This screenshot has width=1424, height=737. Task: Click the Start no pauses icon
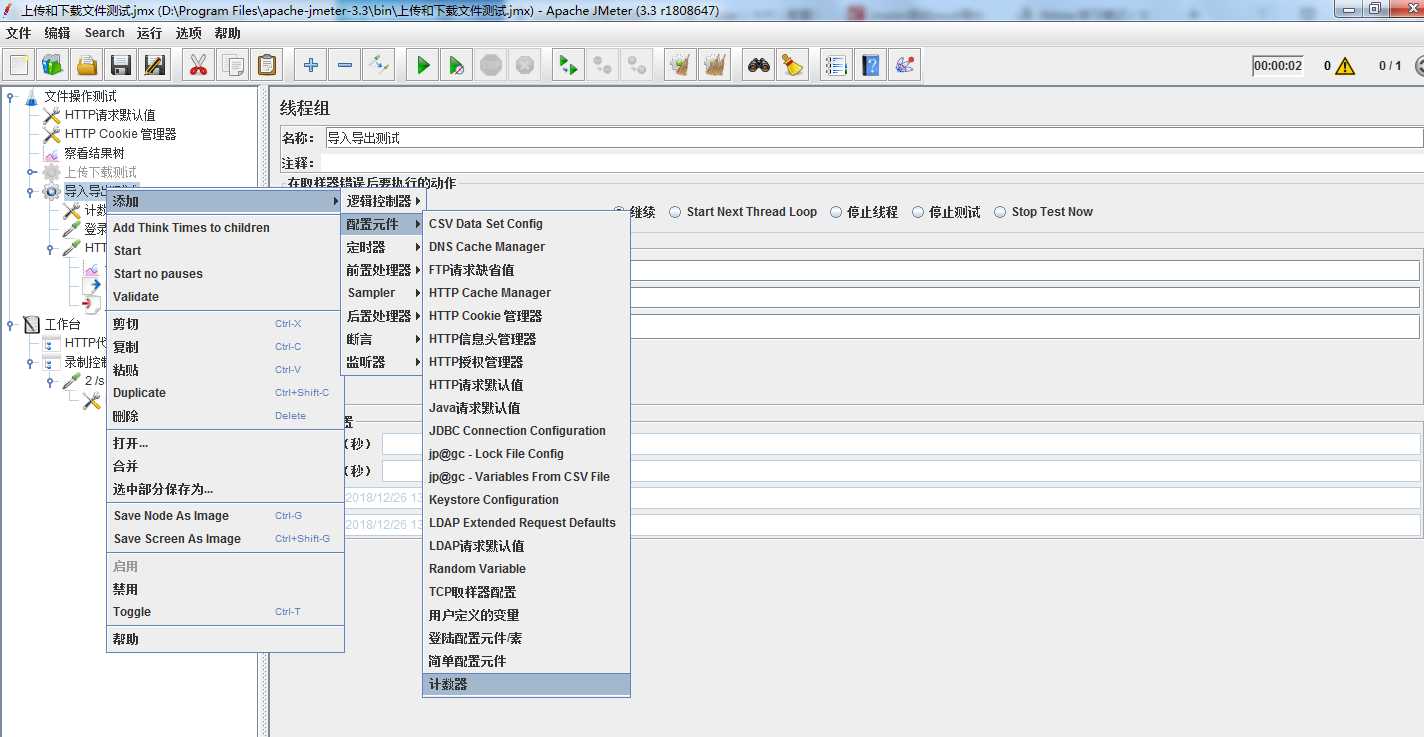click(x=457, y=65)
